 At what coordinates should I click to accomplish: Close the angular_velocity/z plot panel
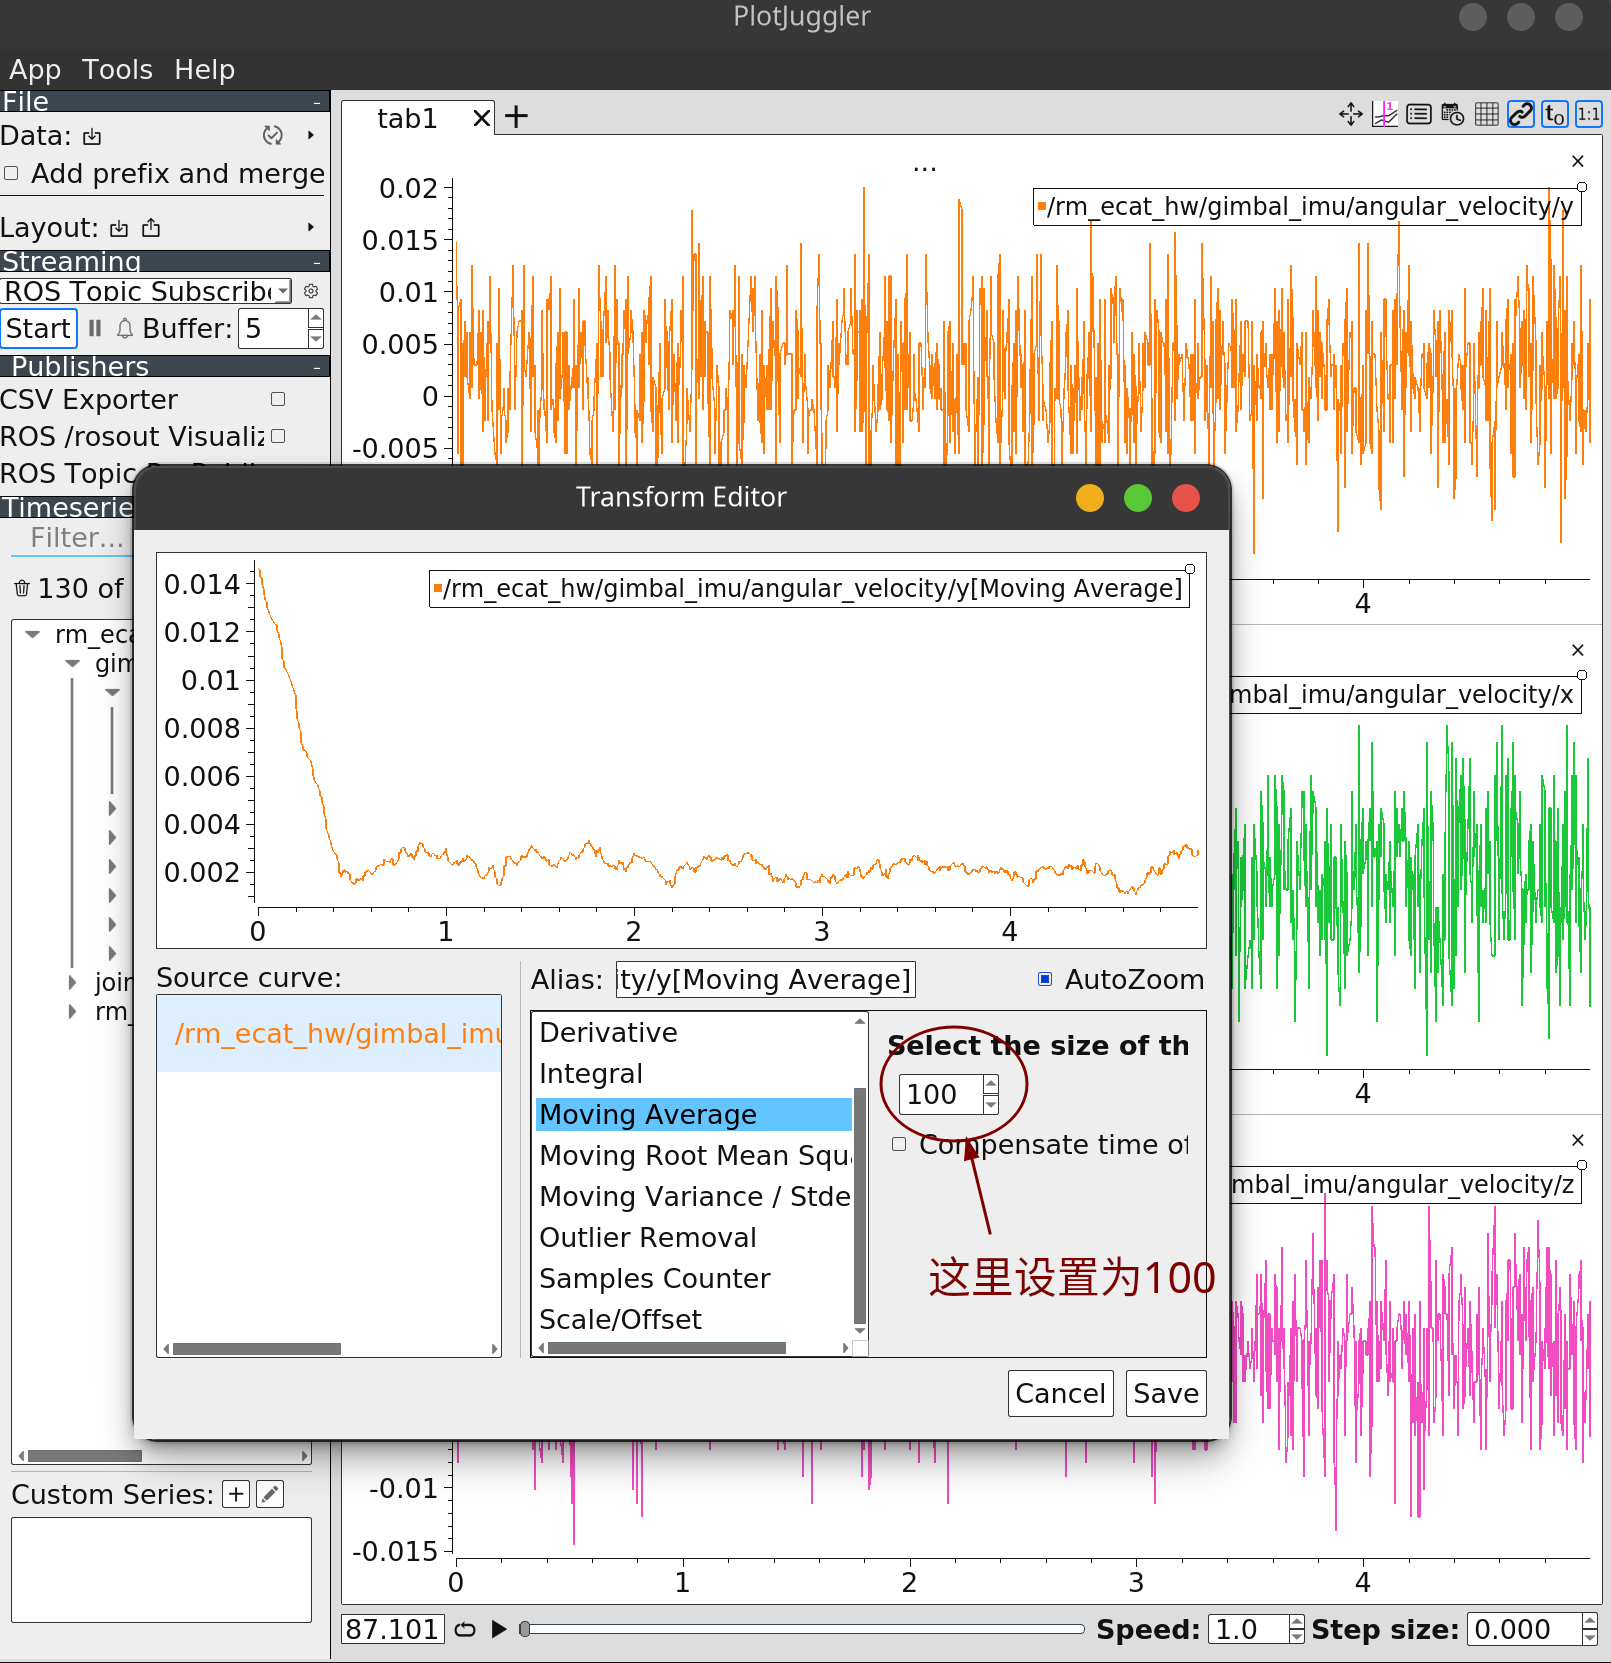1578,1140
